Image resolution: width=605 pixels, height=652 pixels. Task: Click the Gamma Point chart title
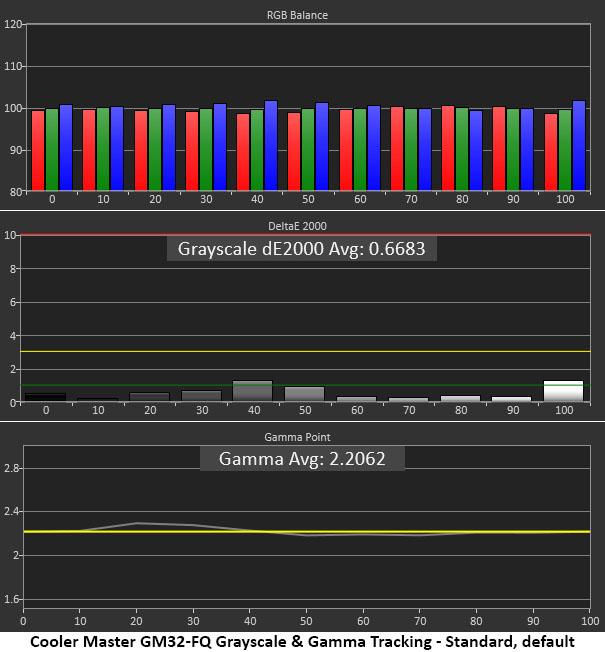point(297,437)
